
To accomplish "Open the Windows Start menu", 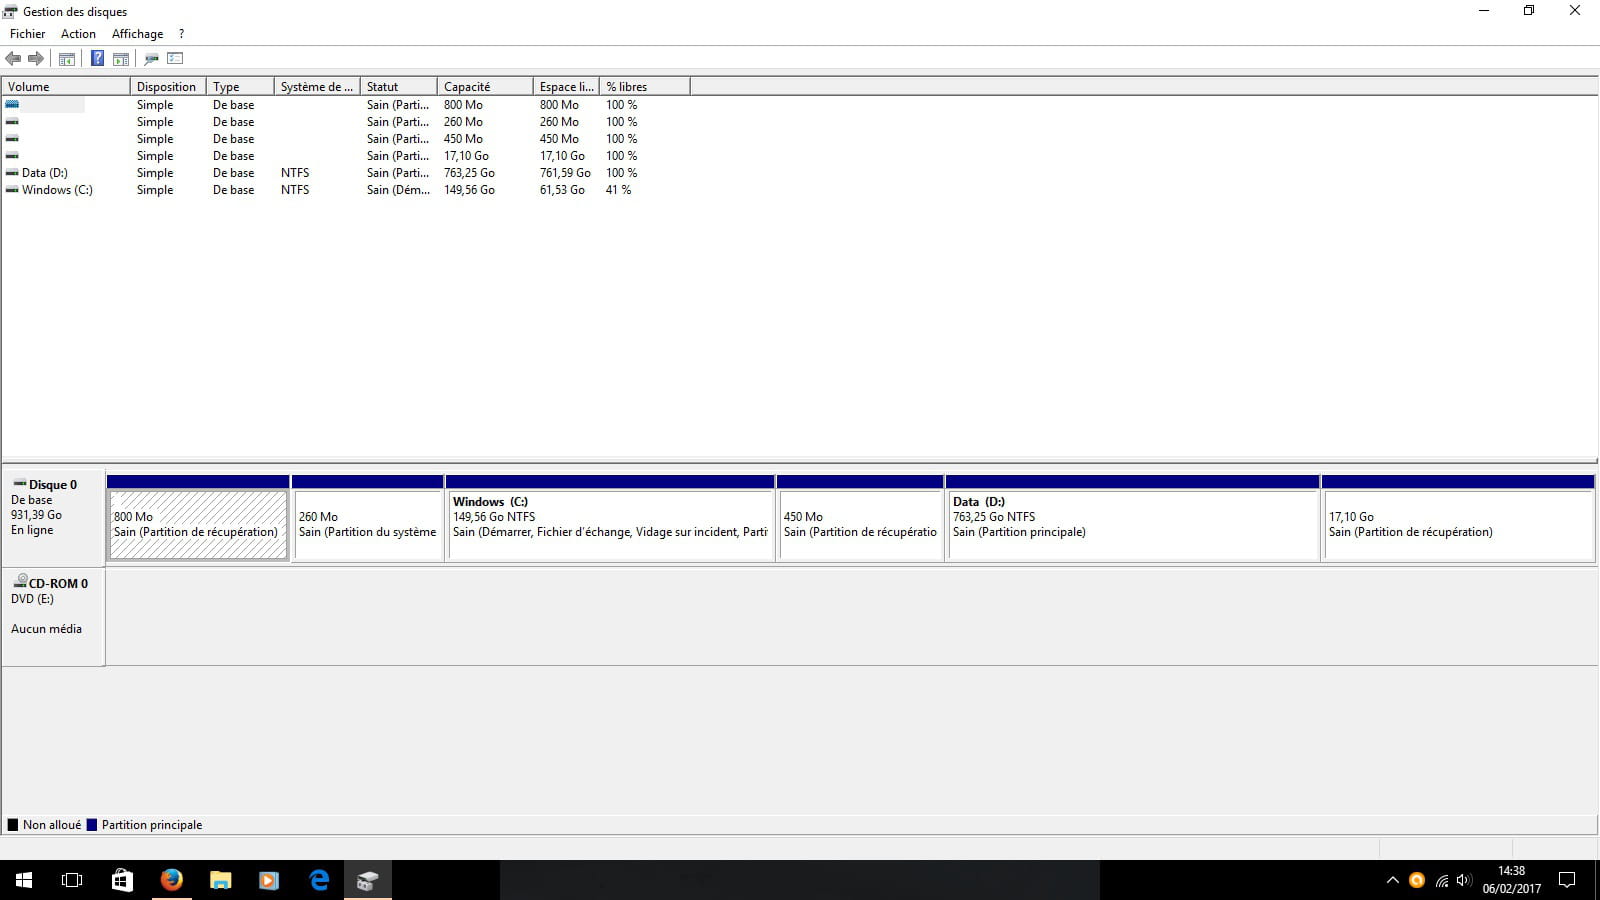I will click(x=24, y=880).
